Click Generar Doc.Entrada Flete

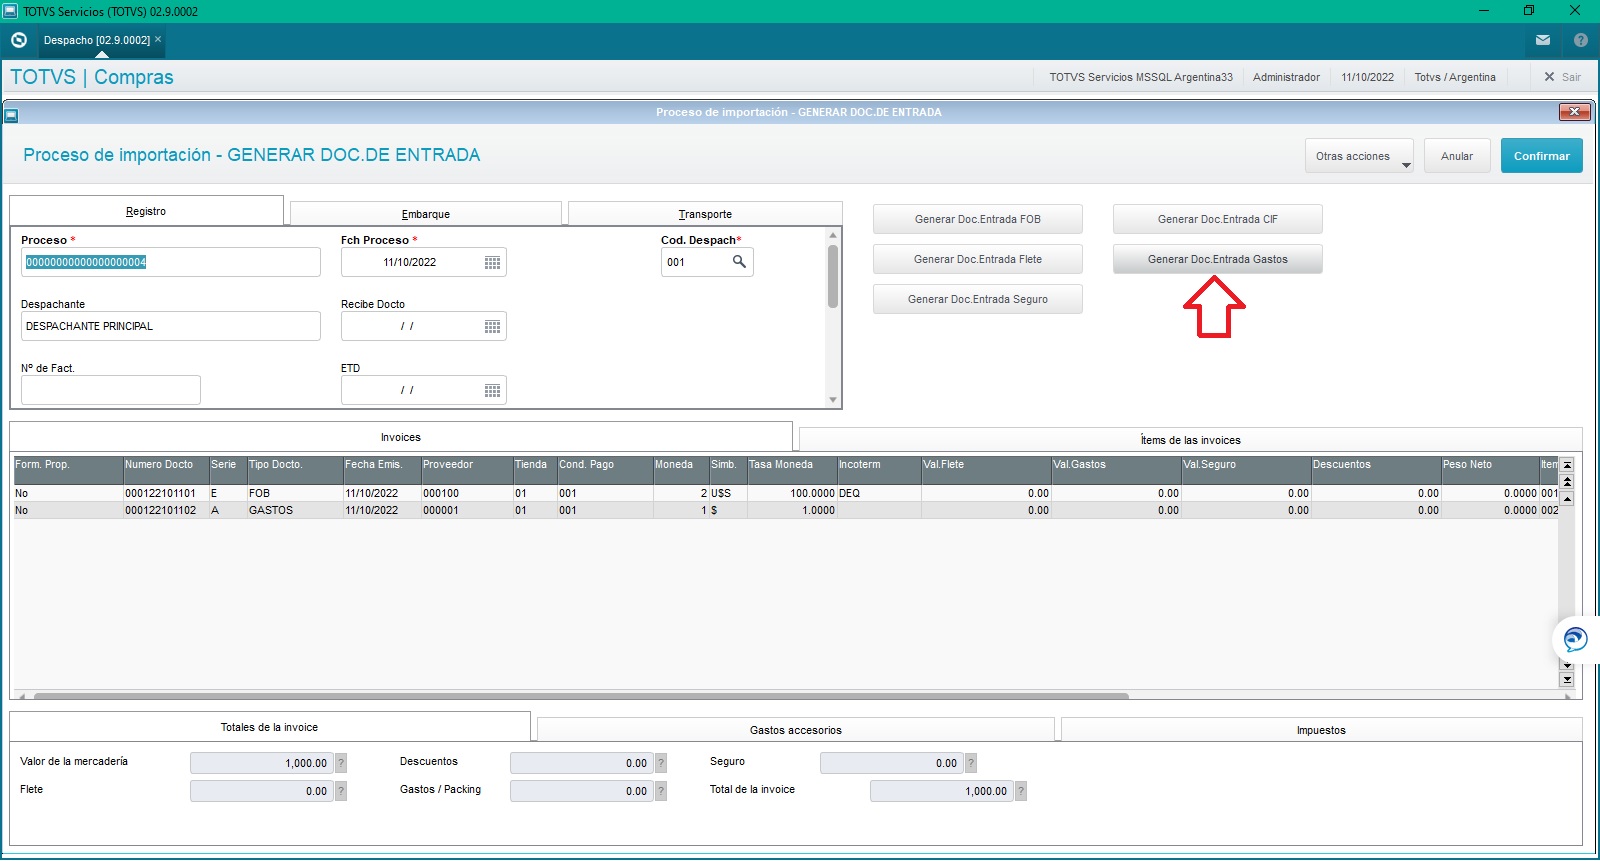pos(977,259)
